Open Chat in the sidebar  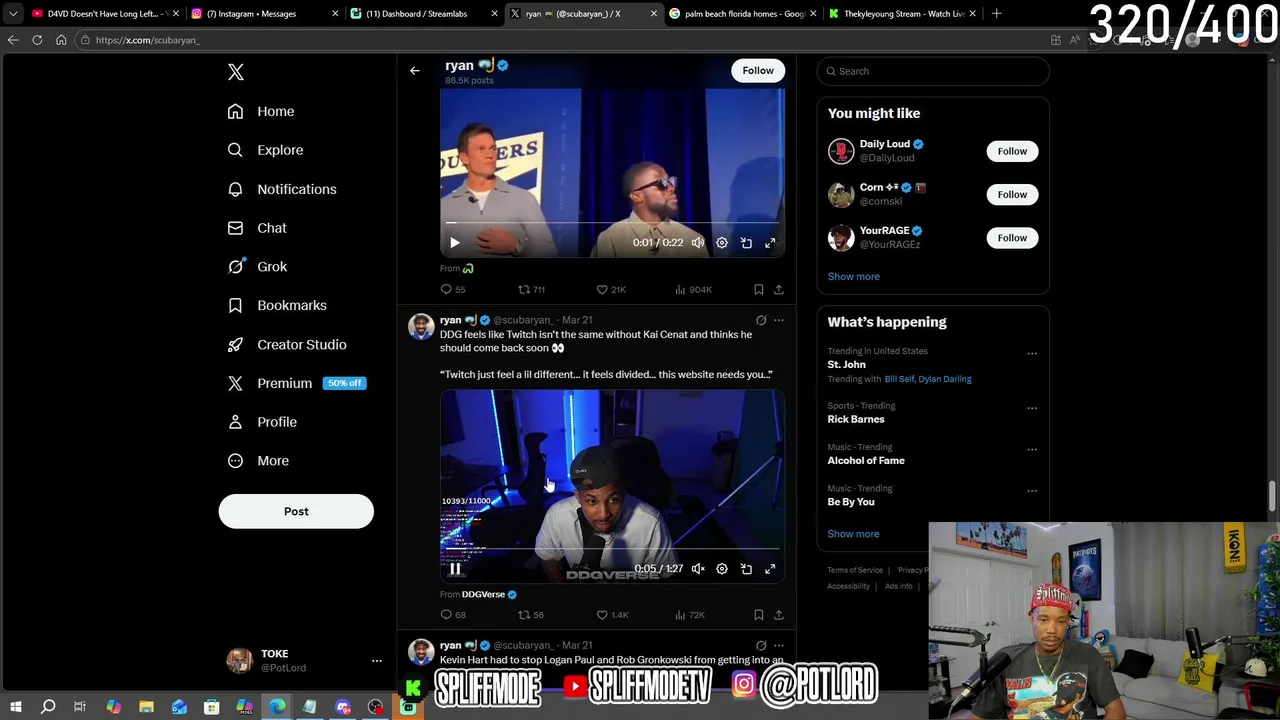coord(257,228)
